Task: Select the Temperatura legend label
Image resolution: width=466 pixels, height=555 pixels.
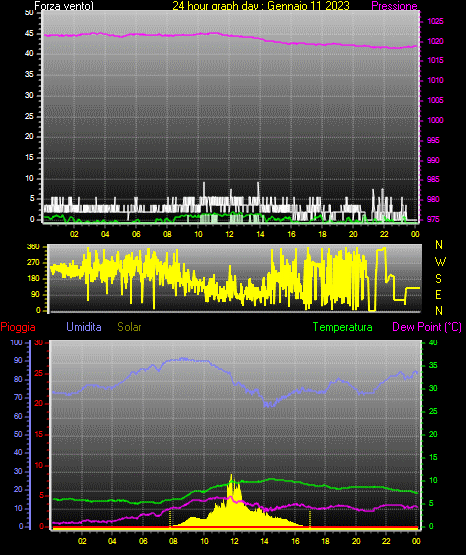Action: (x=342, y=327)
